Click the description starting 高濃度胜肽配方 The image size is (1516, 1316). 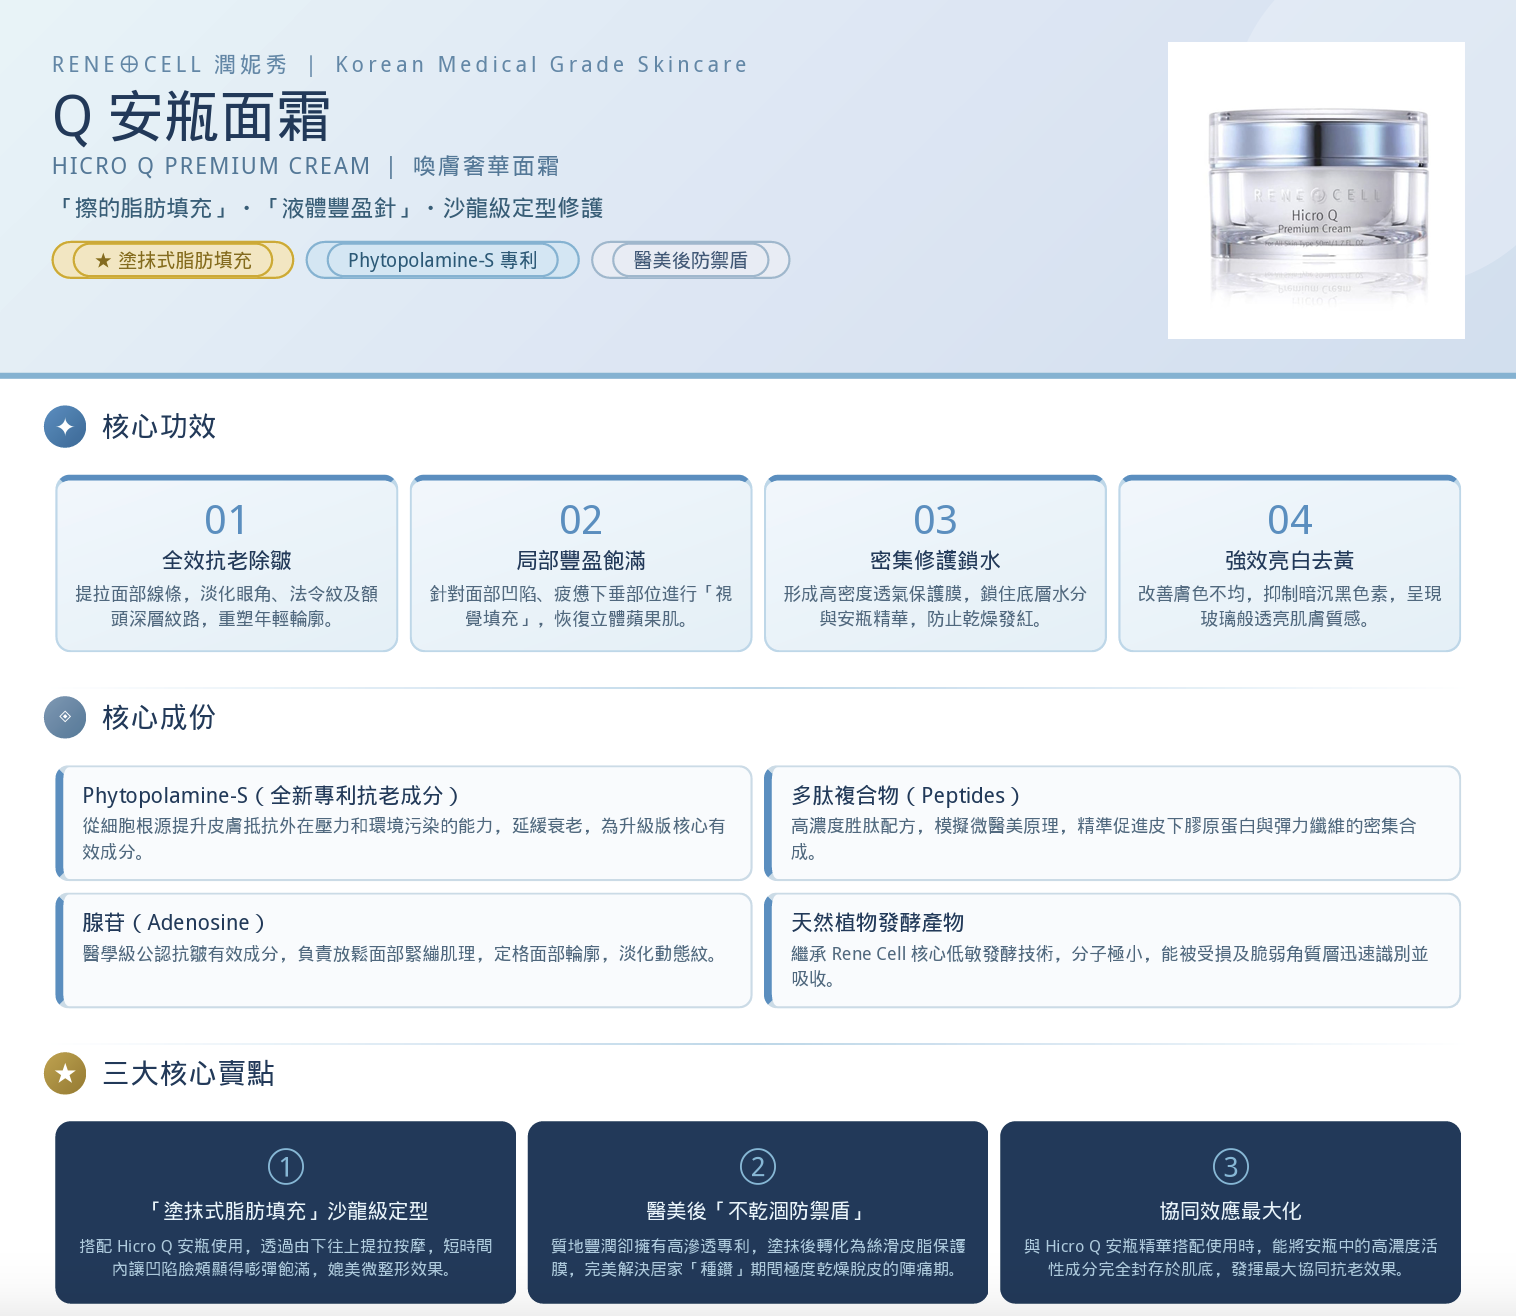1104,839
